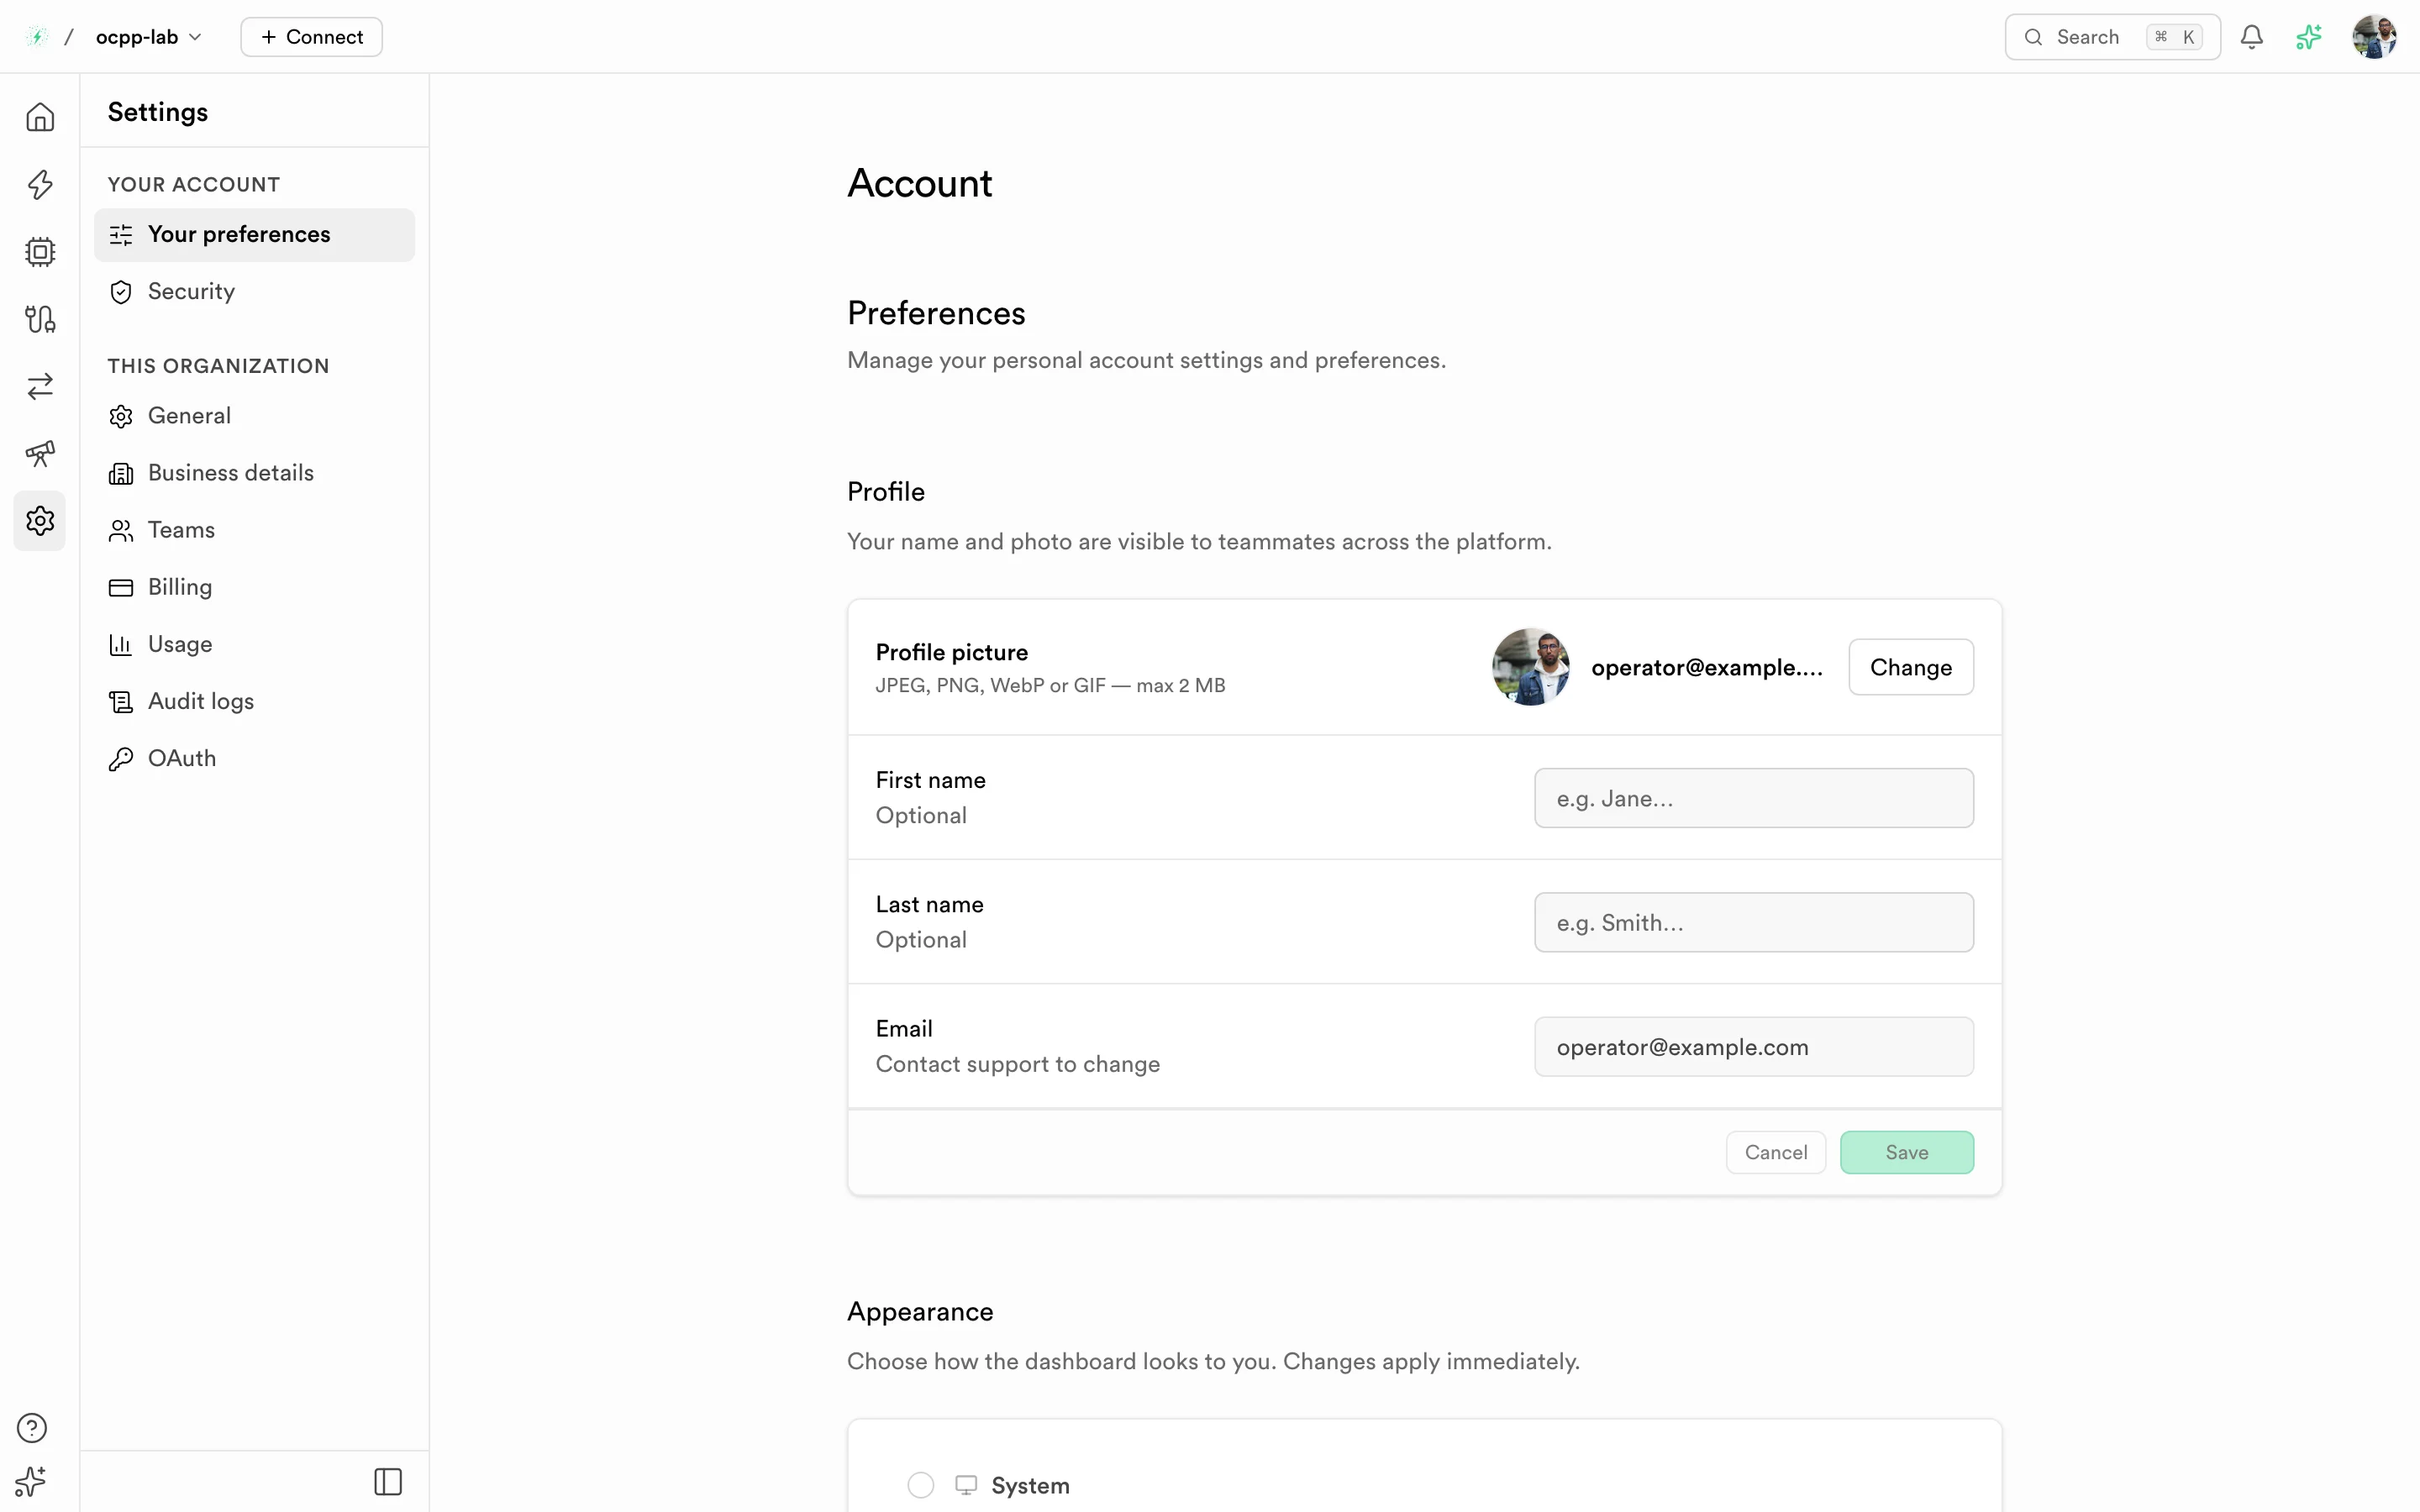Open the lightning bolt icon in the left rail
The width and height of the screenshot is (2420, 1512).
pyautogui.click(x=40, y=184)
